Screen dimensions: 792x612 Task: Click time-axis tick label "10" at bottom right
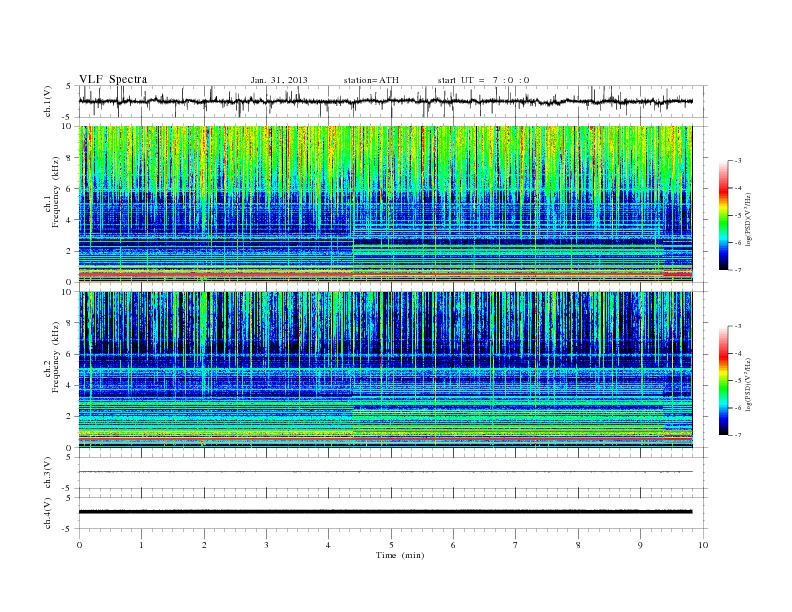tap(703, 545)
